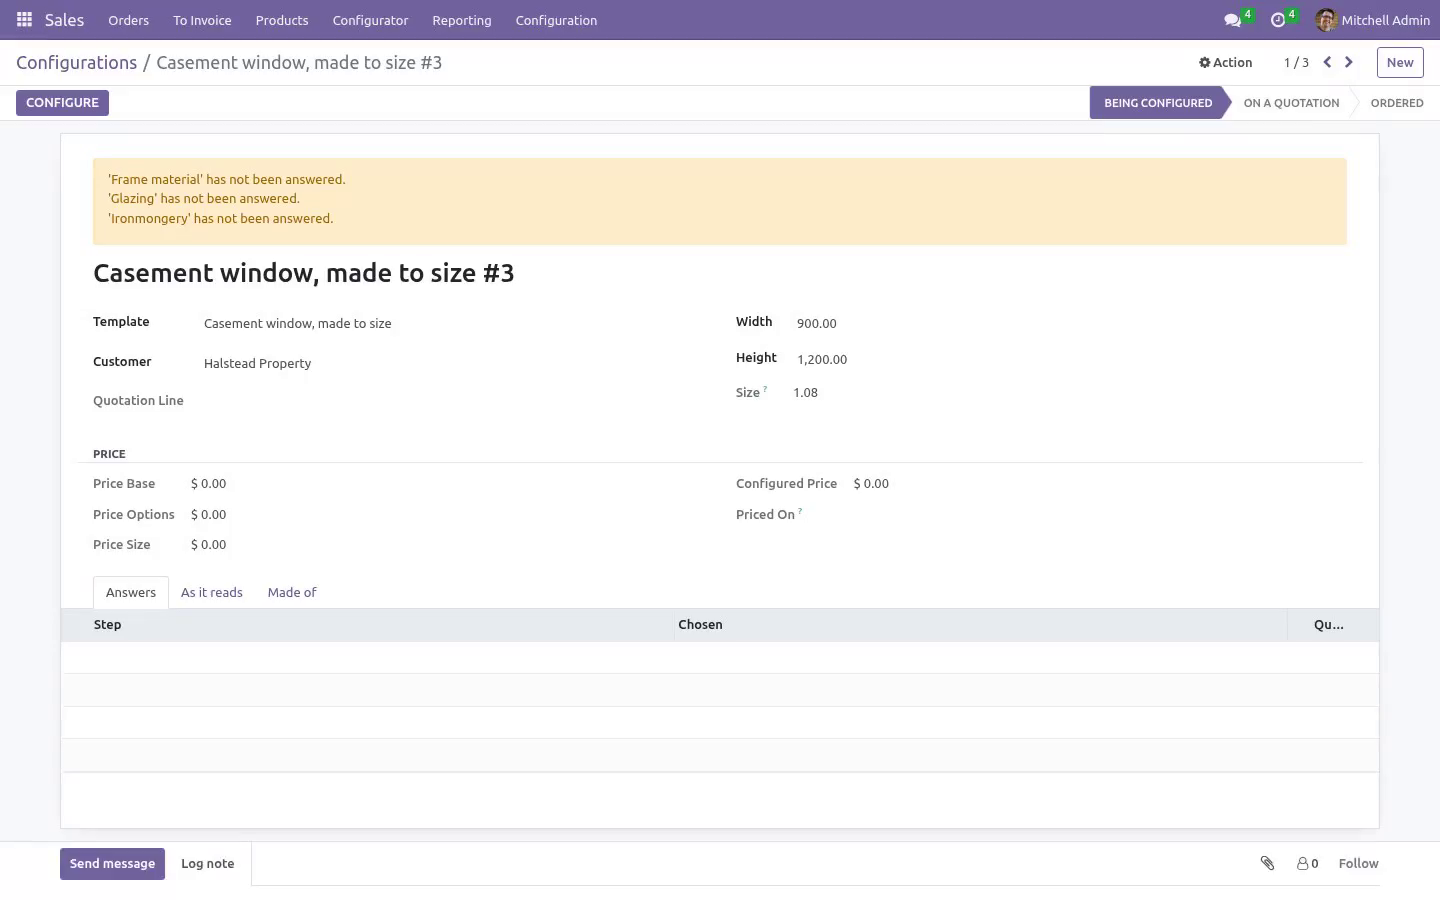Click the 'Ironmongery' warning line
The width and height of the screenshot is (1440, 900).
point(221,218)
